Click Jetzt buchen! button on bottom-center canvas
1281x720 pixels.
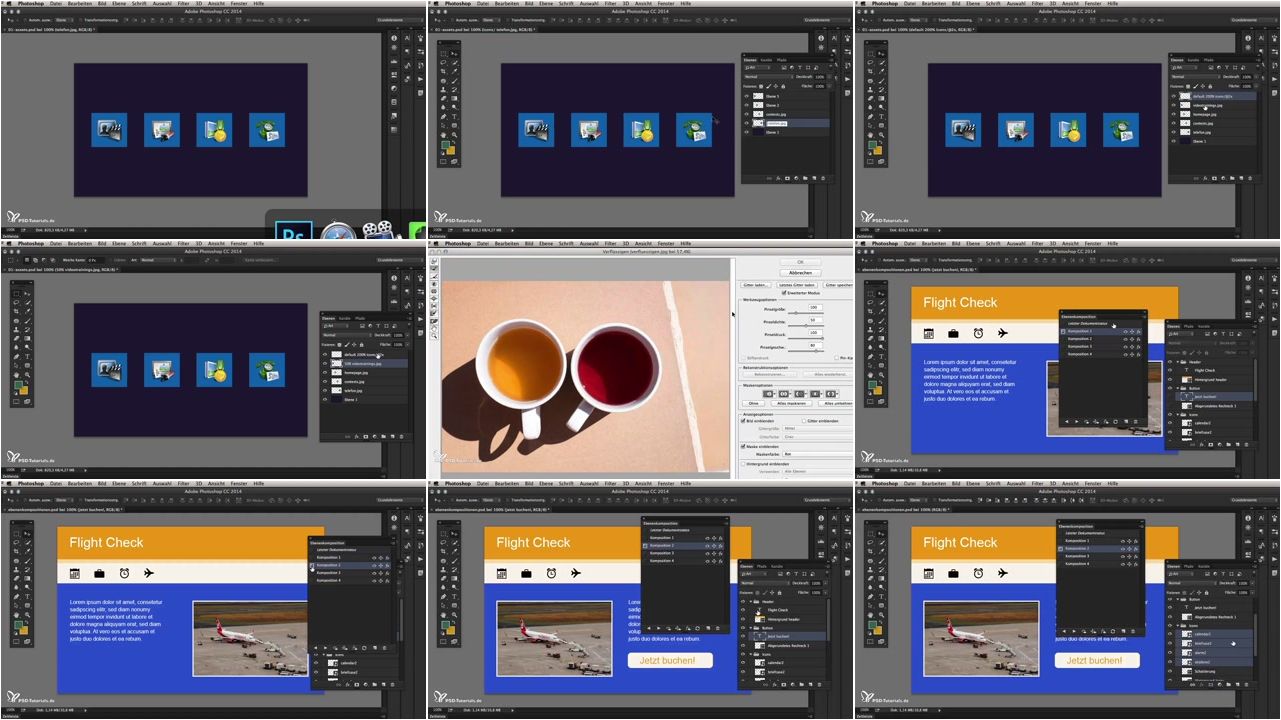[670, 660]
